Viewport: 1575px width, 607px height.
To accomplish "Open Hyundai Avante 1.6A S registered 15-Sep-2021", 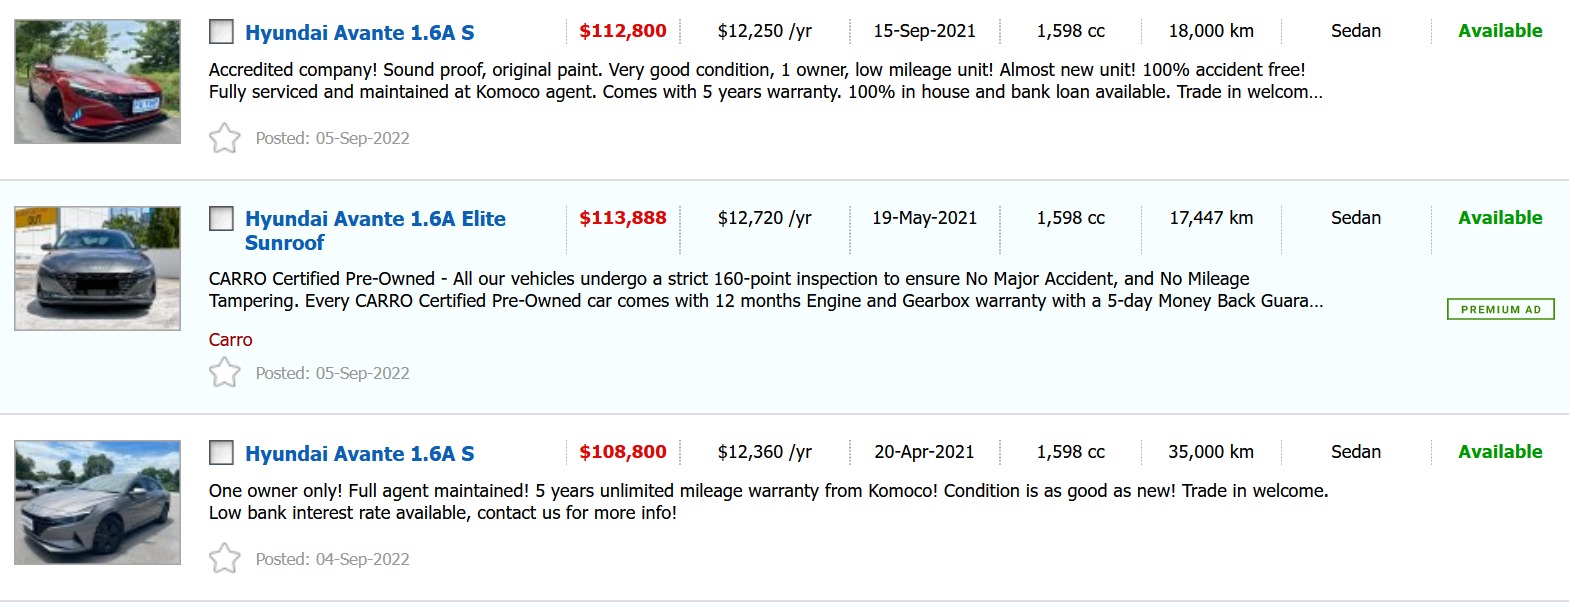I will [359, 33].
